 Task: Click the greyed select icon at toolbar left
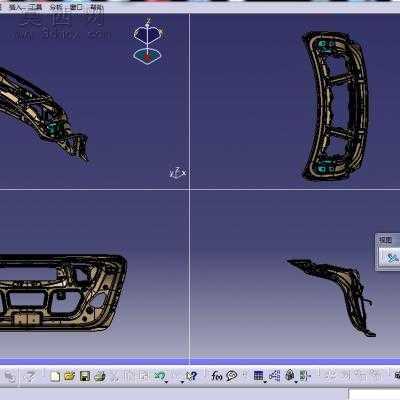(x=9, y=377)
